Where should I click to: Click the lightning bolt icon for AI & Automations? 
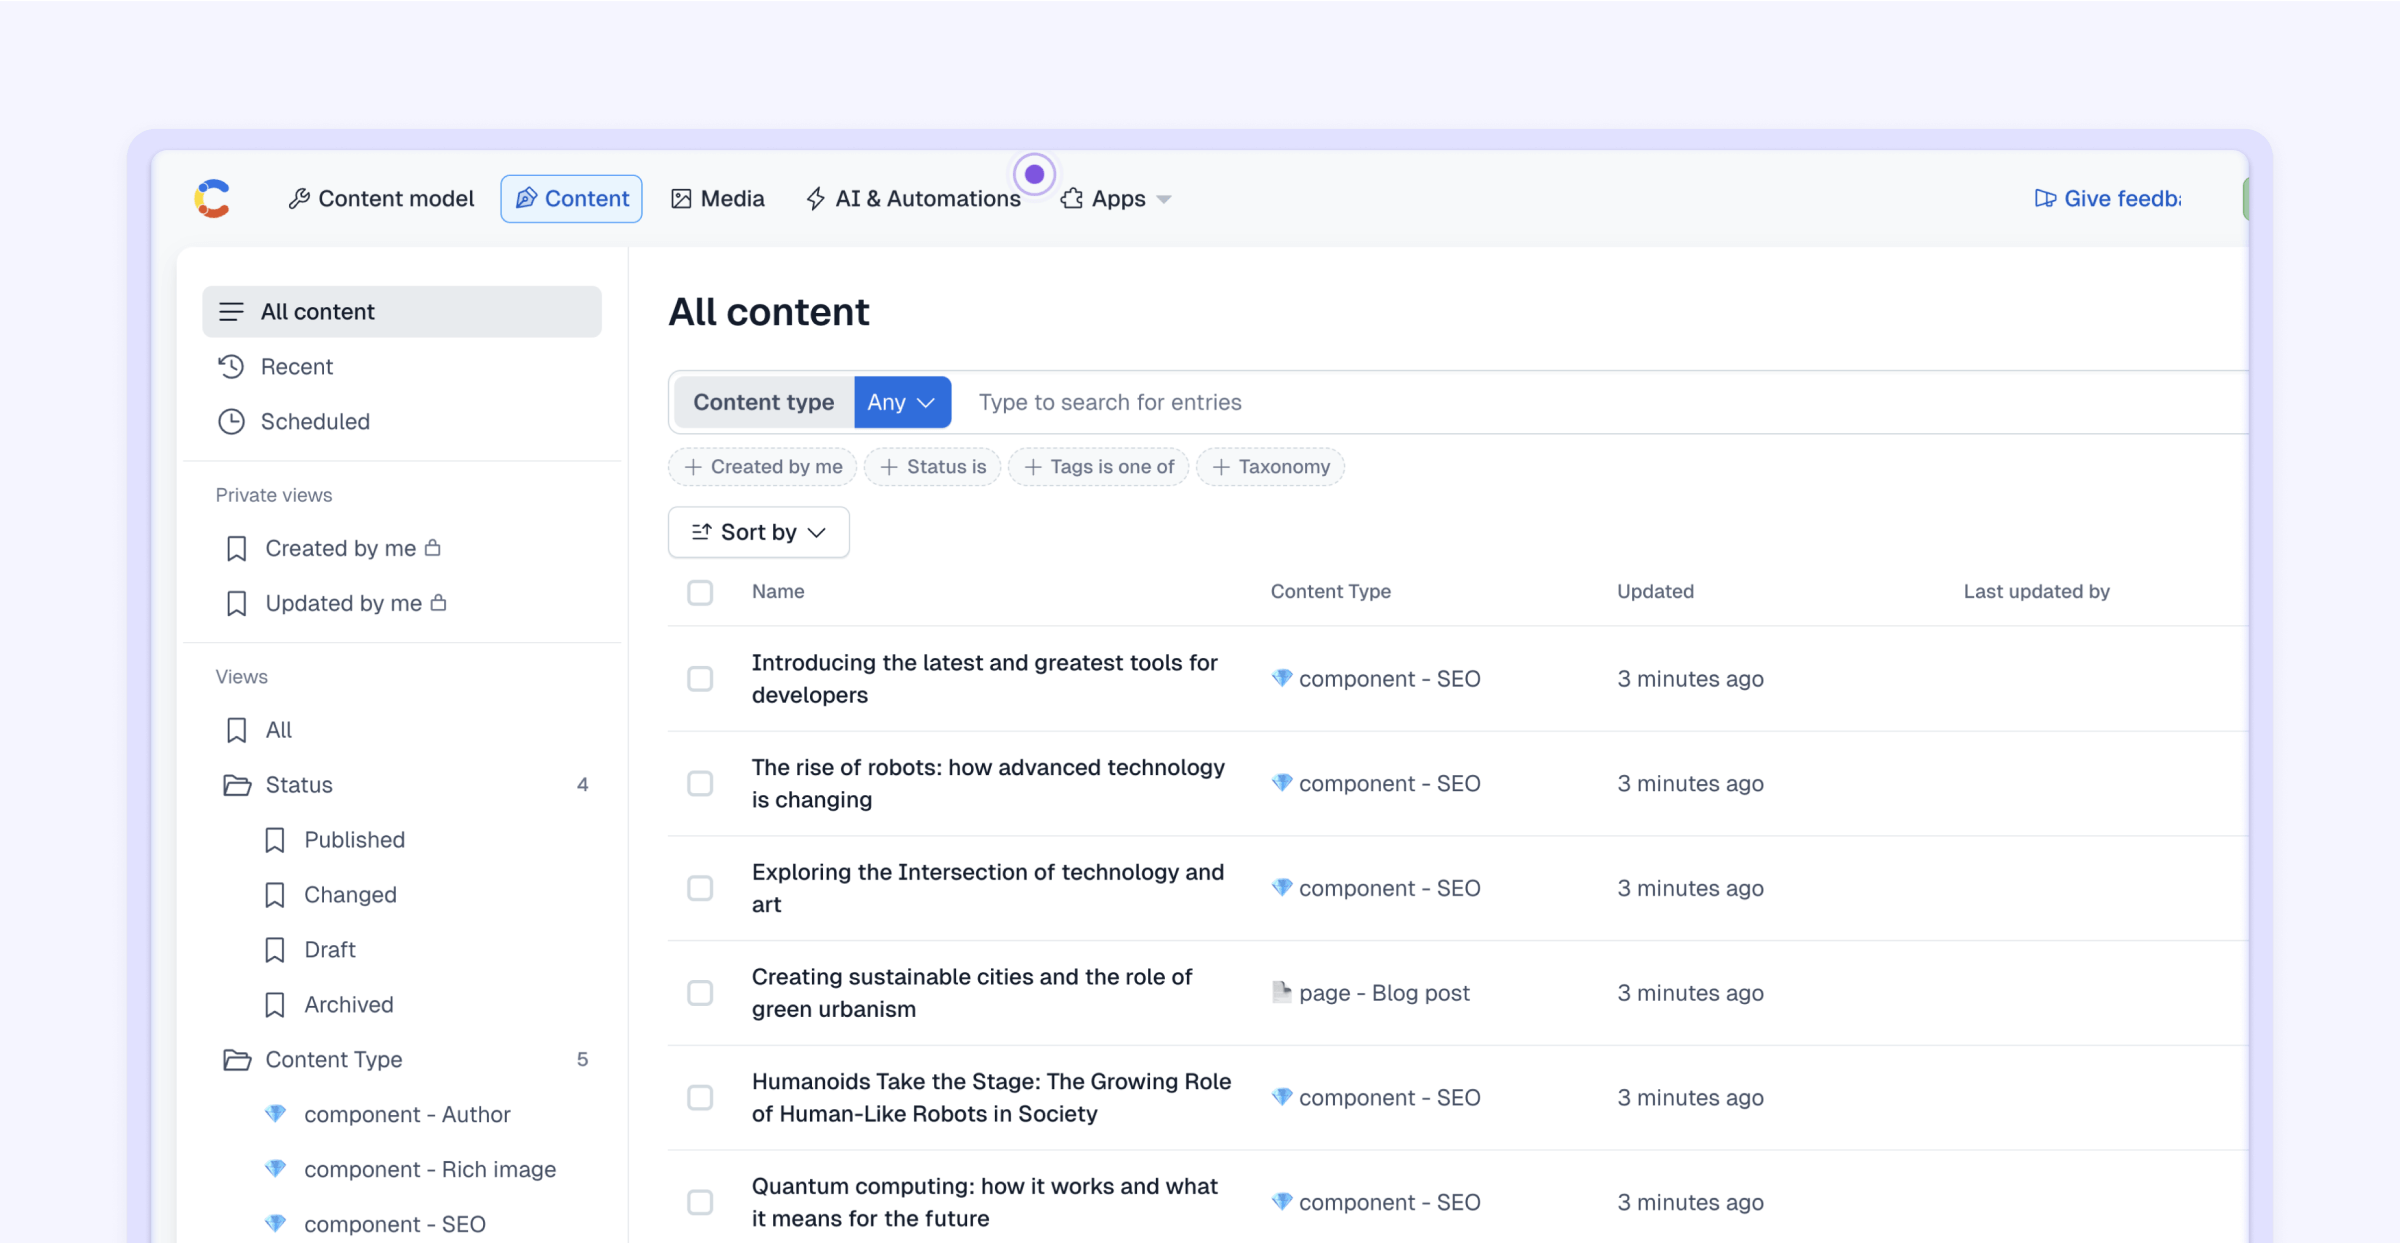click(816, 199)
